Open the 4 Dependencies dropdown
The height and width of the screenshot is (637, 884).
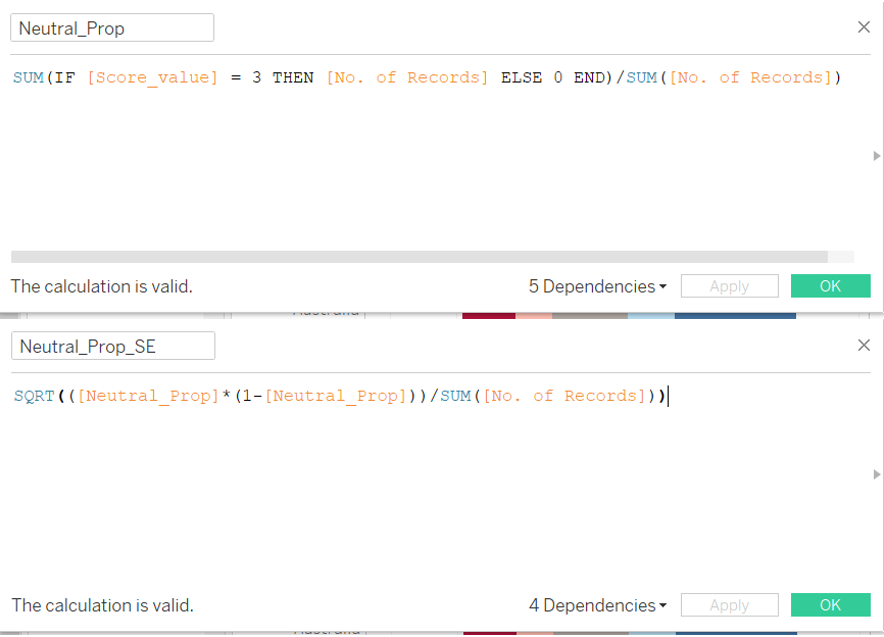tap(597, 605)
